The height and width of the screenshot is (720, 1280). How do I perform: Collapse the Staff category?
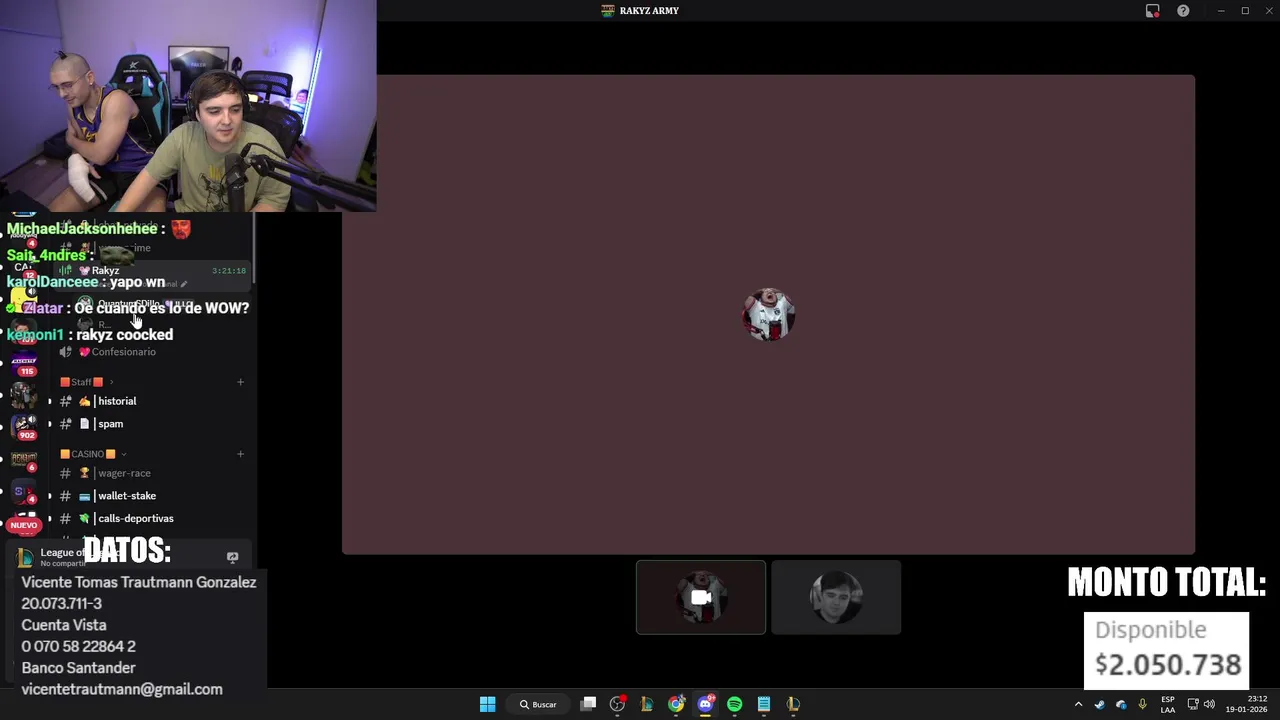coord(85,382)
